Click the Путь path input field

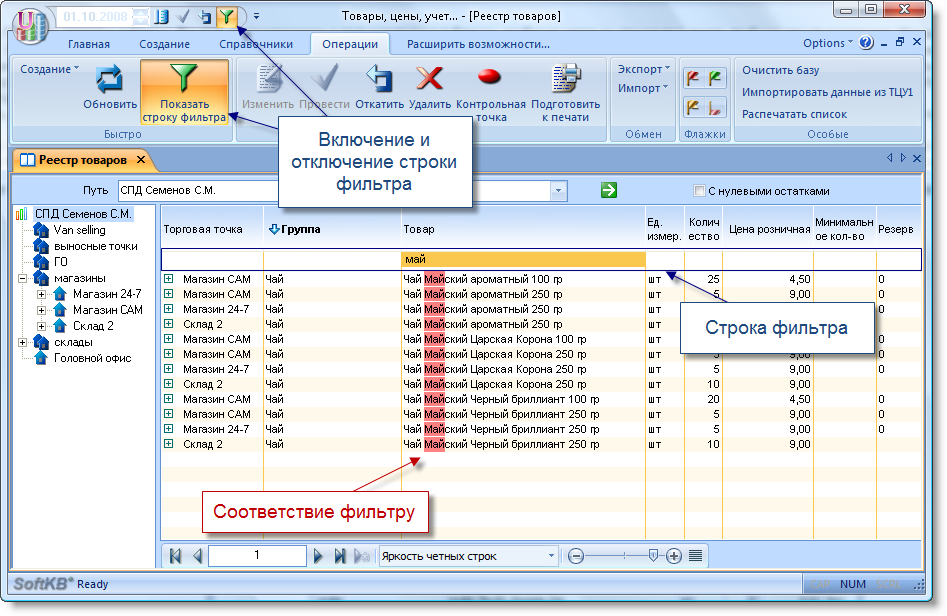click(334, 190)
